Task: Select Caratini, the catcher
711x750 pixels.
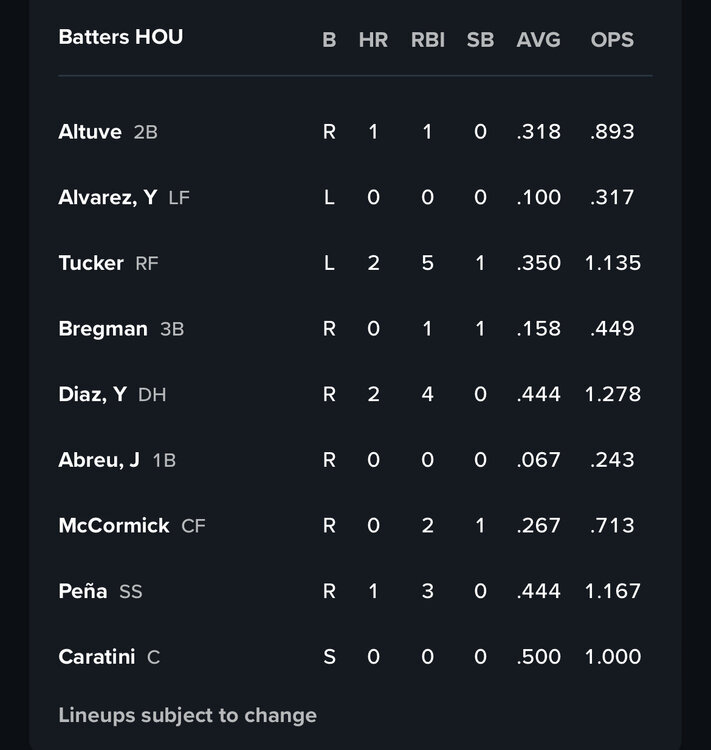Action: [95, 657]
